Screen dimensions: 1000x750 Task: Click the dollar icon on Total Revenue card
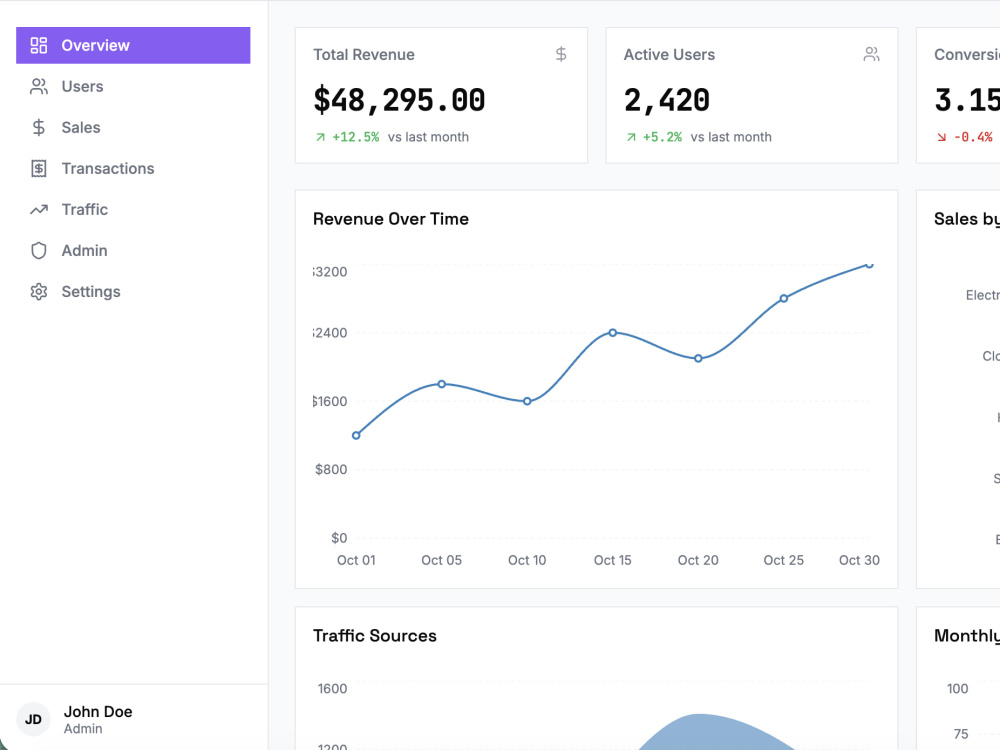click(x=561, y=54)
